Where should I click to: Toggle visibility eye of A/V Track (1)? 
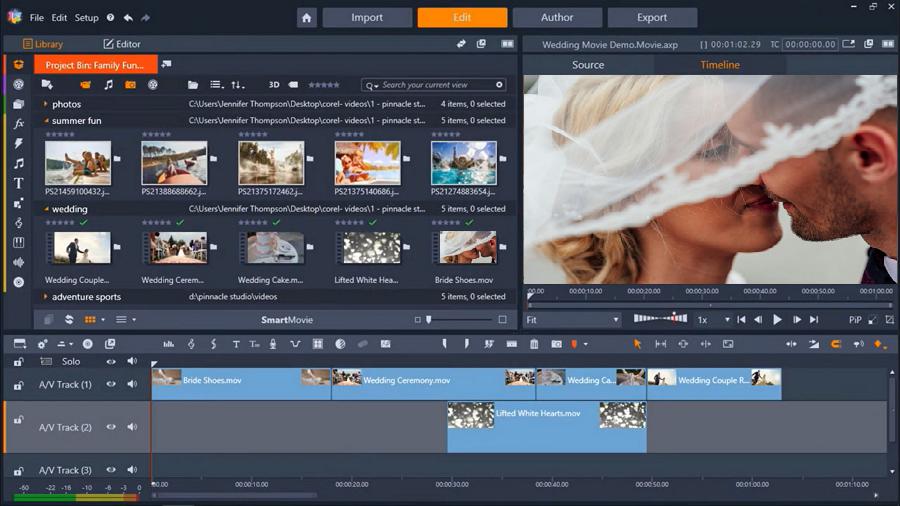click(x=111, y=384)
